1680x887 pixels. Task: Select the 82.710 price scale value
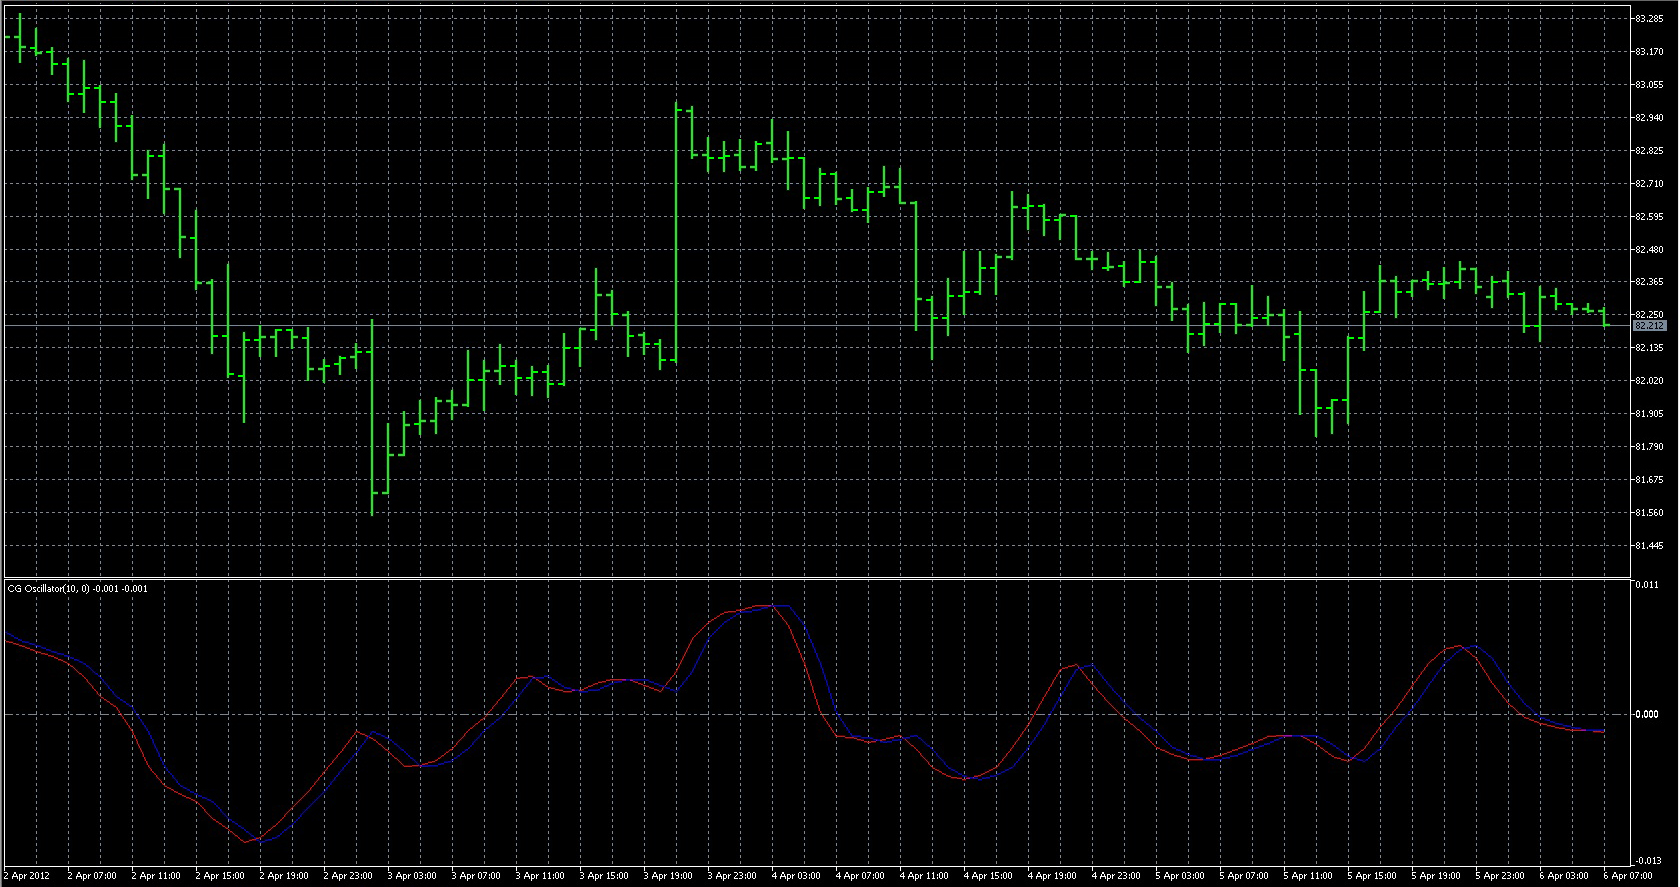coord(1649,184)
